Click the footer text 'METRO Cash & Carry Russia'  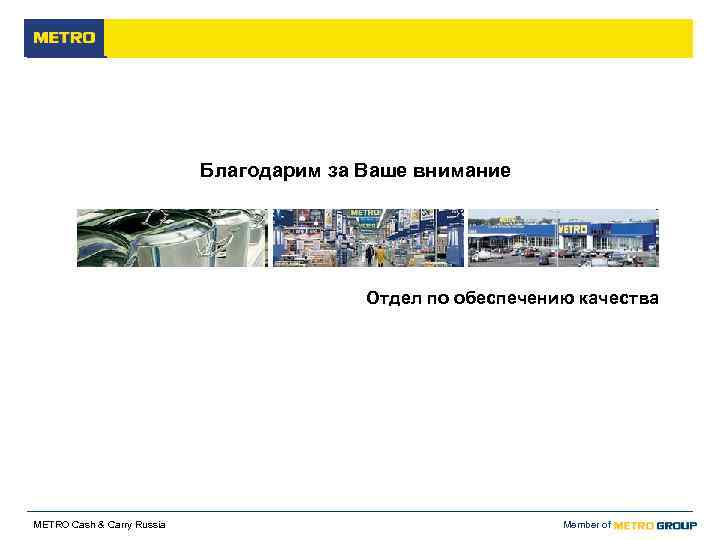coord(100,524)
